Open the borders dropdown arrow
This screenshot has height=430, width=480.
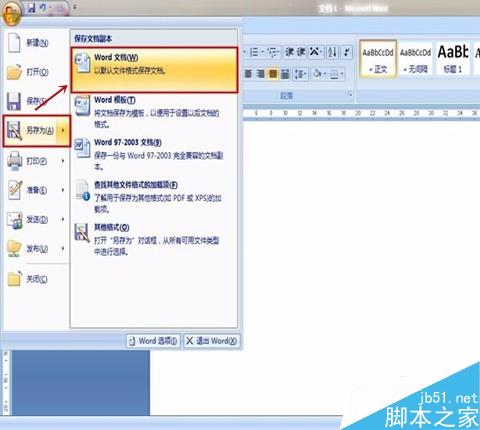(342, 74)
